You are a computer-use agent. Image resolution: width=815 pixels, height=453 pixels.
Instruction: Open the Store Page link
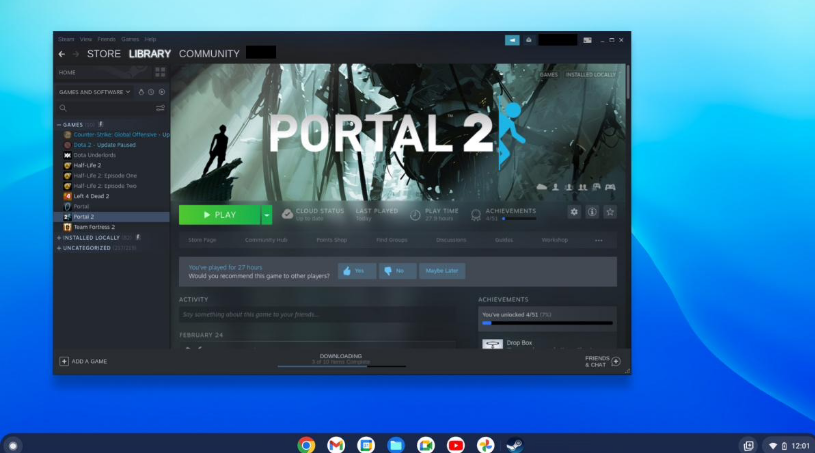point(202,240)
